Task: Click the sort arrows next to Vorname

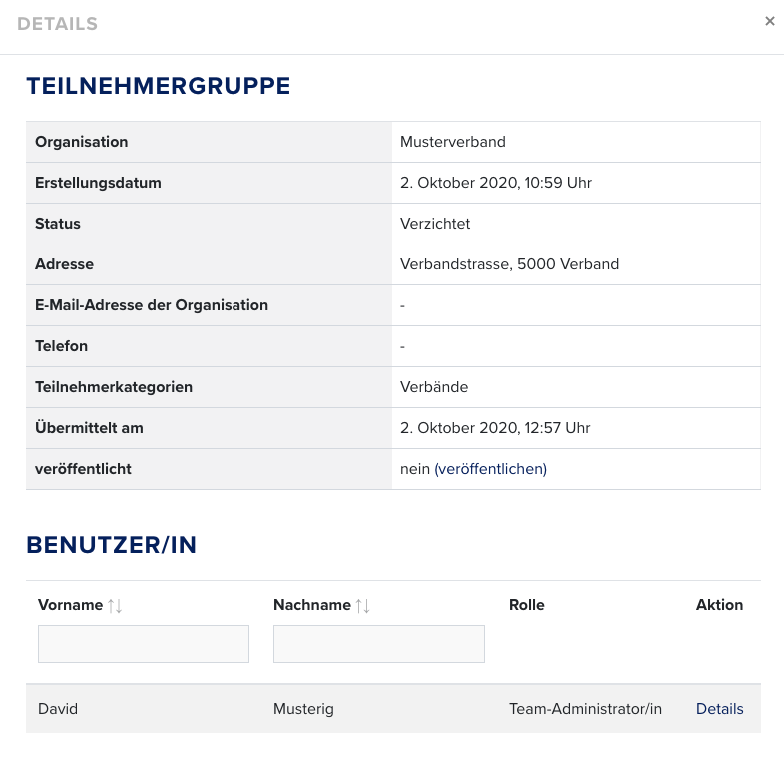Action: [x=115, y=605]
